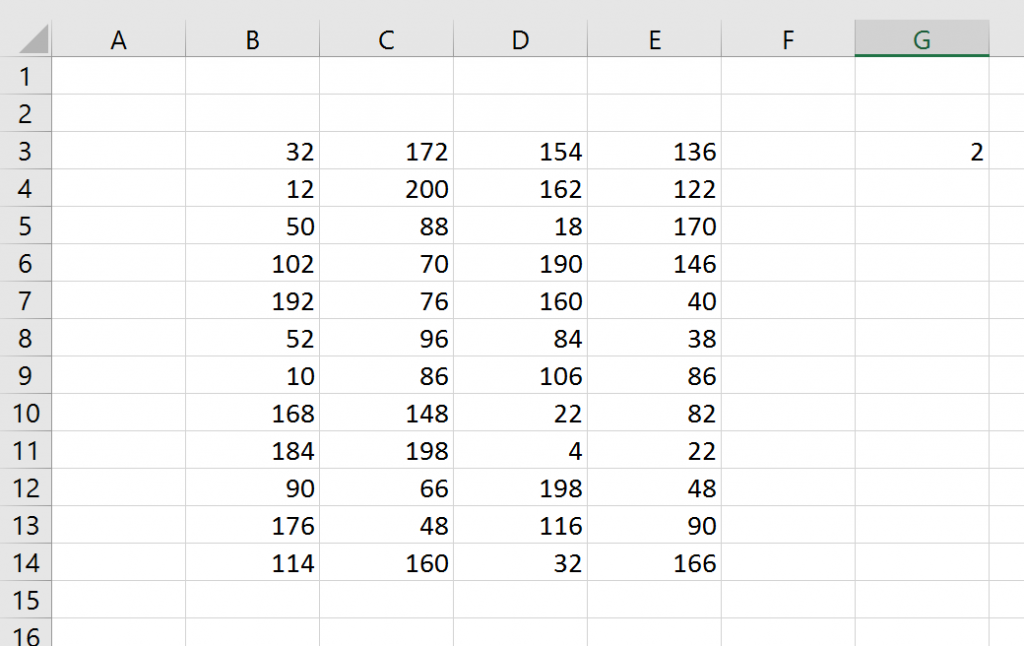Viewport: 1024px width, 646px height.
Task: Click row header 7
Action: point(26,301)
